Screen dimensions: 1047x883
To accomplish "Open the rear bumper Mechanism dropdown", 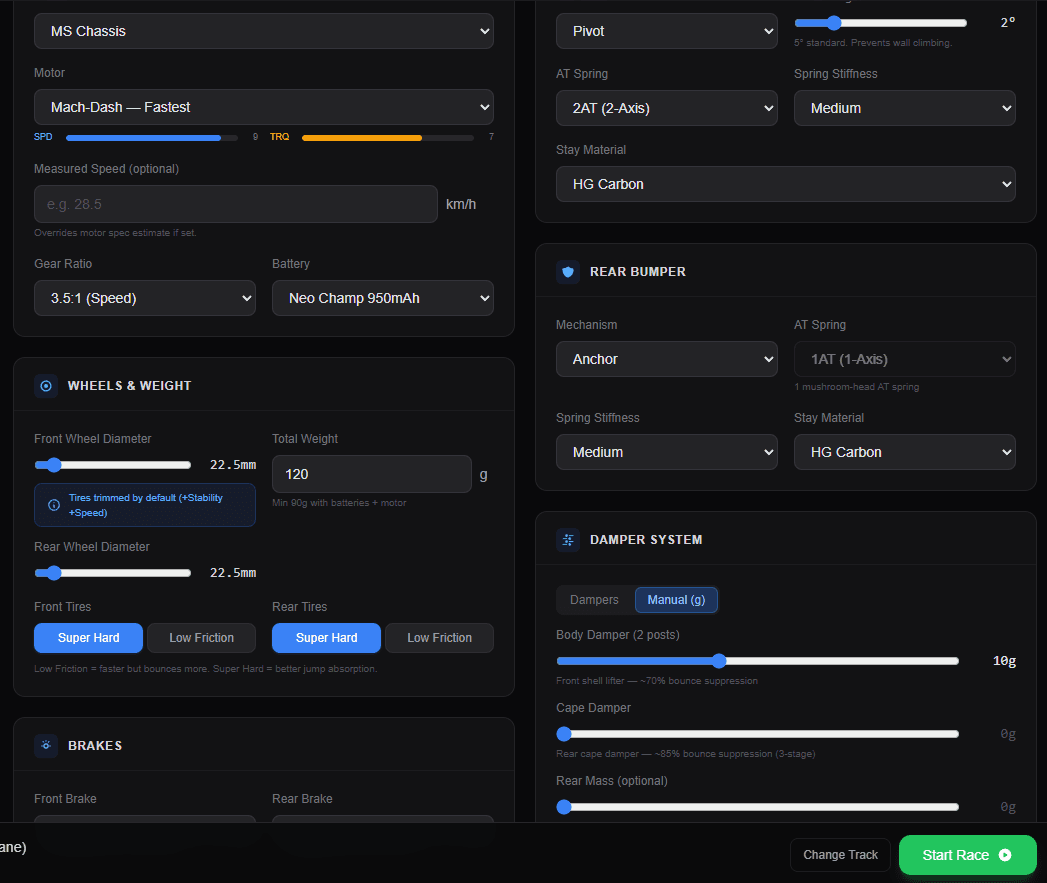I will click(666, 359).
